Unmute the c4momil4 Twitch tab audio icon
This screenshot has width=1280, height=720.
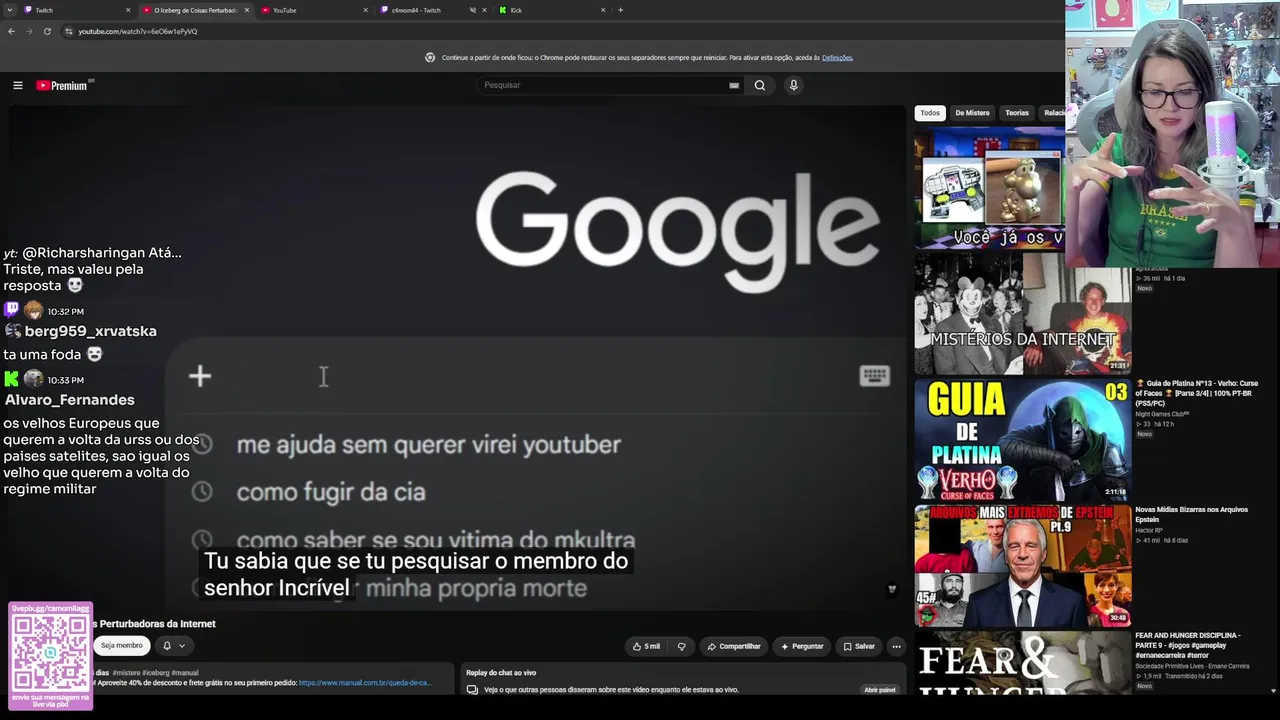(472, 10)
